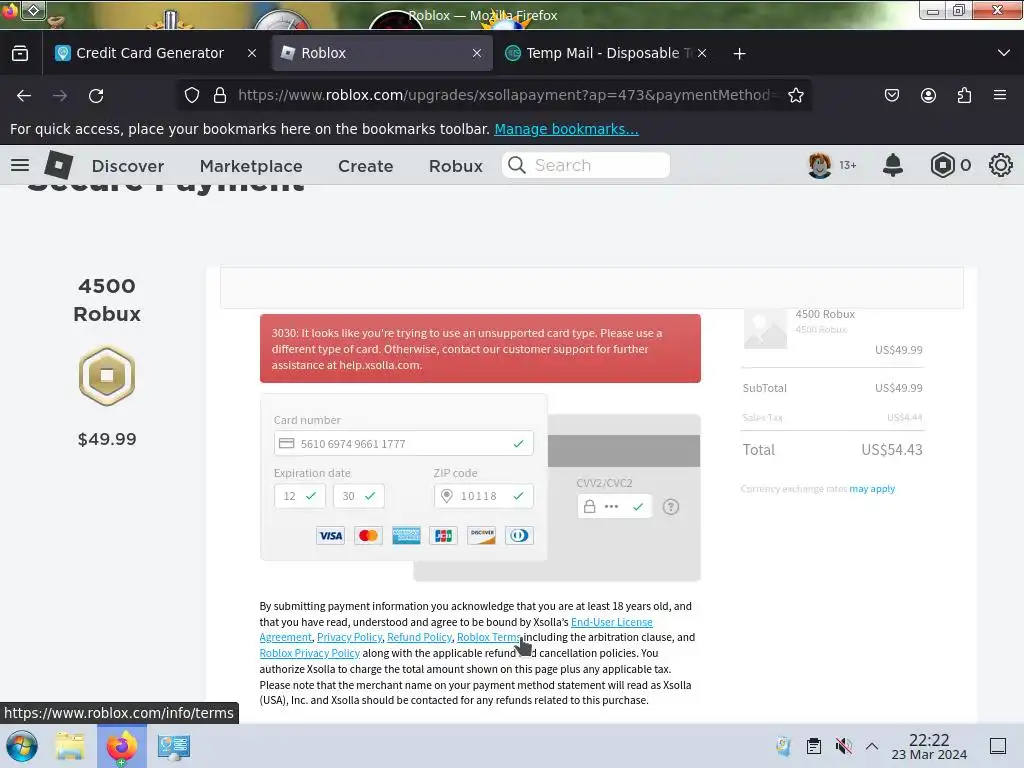Open Firefox account icon
Viewport: 1024px width, 768px height.
pyautogui.click(x=928, y=95)
